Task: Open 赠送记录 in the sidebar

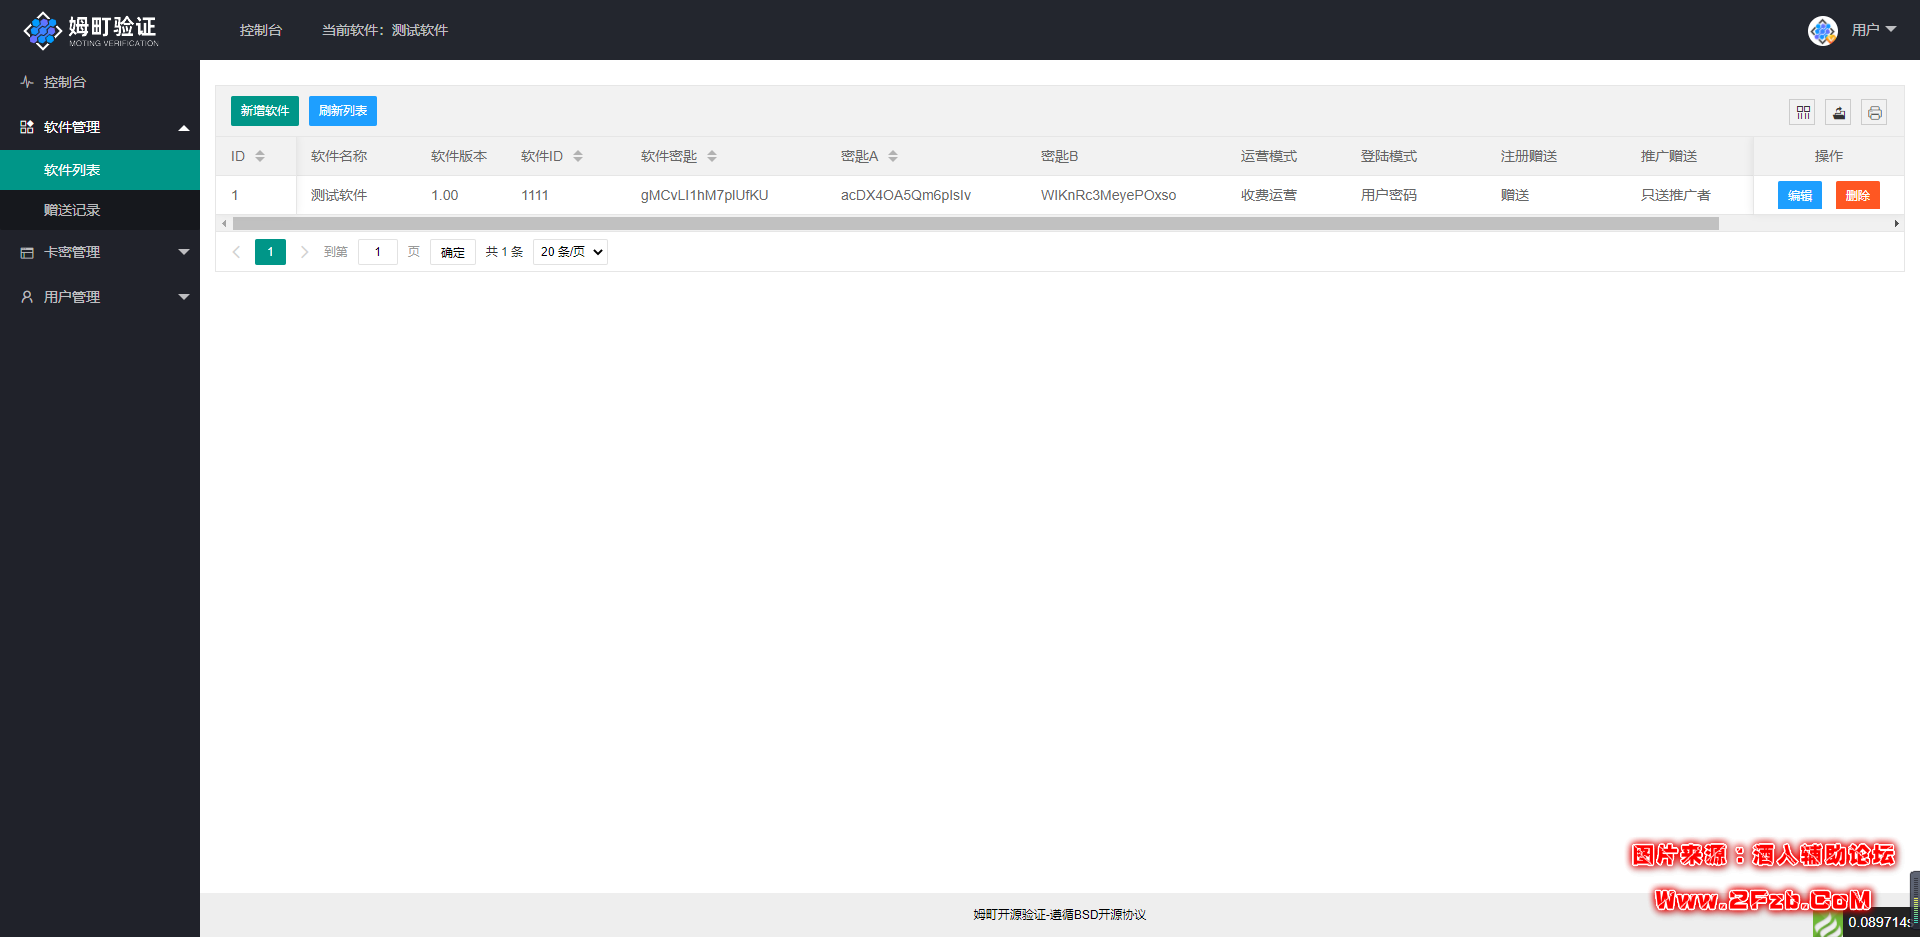Action: click(x=100, y=210)
